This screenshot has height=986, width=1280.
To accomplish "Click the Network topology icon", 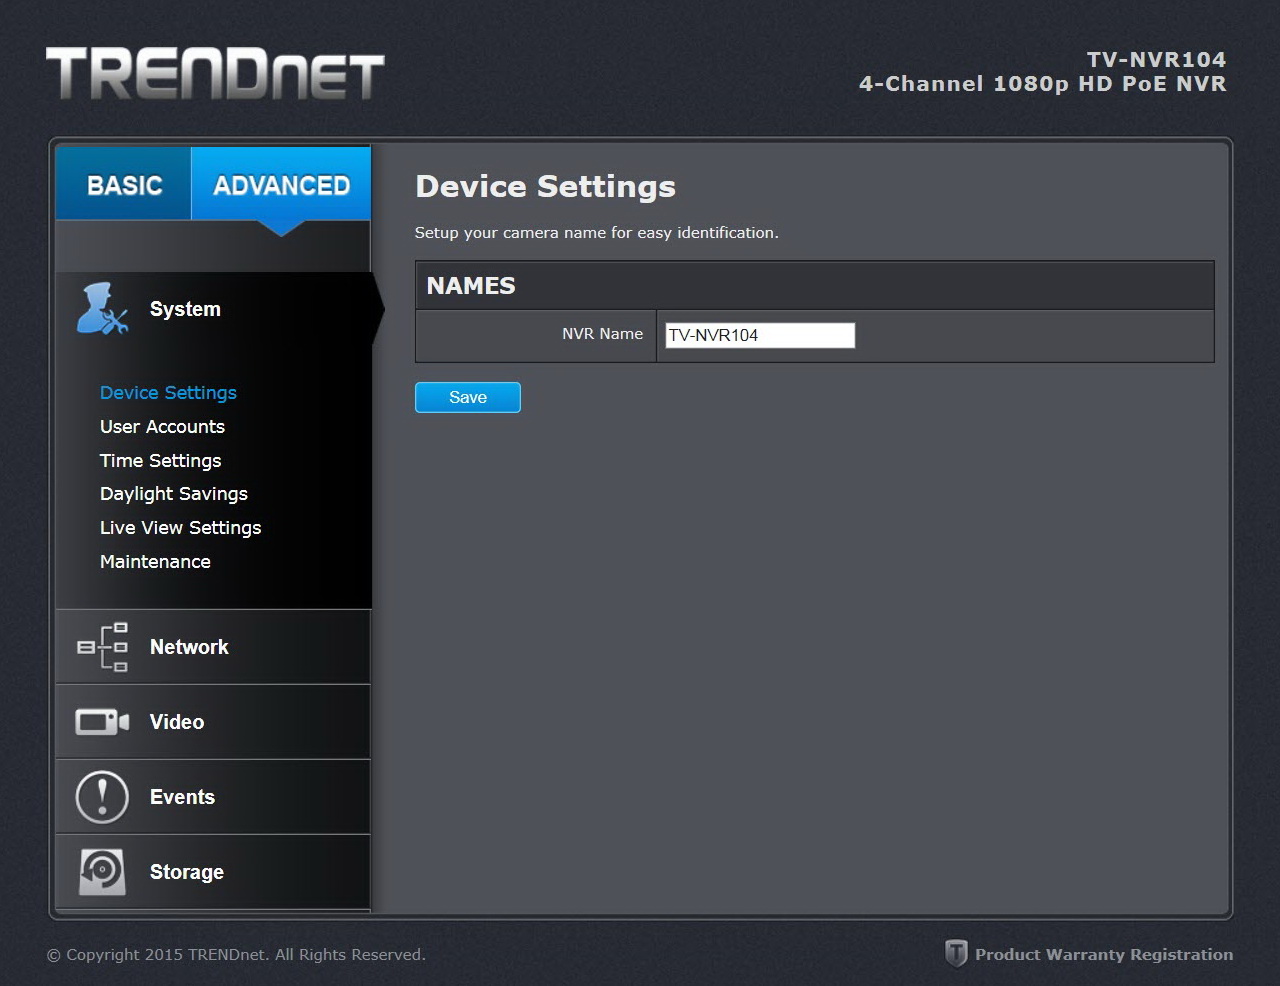I will coord(102,647).
